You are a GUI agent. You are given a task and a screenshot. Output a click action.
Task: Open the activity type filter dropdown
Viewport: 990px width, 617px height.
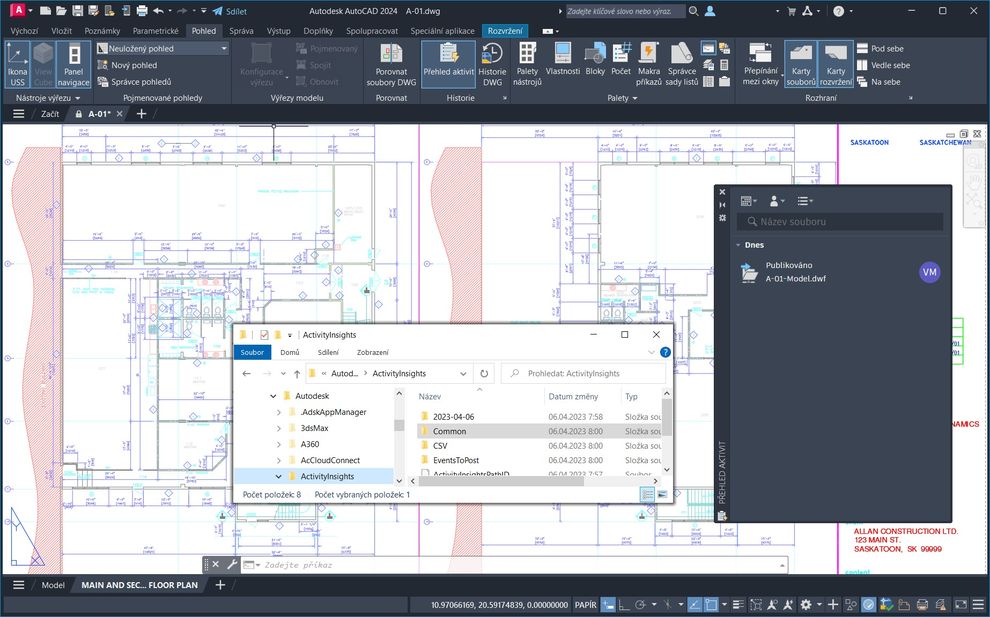(x=803, y=201)
